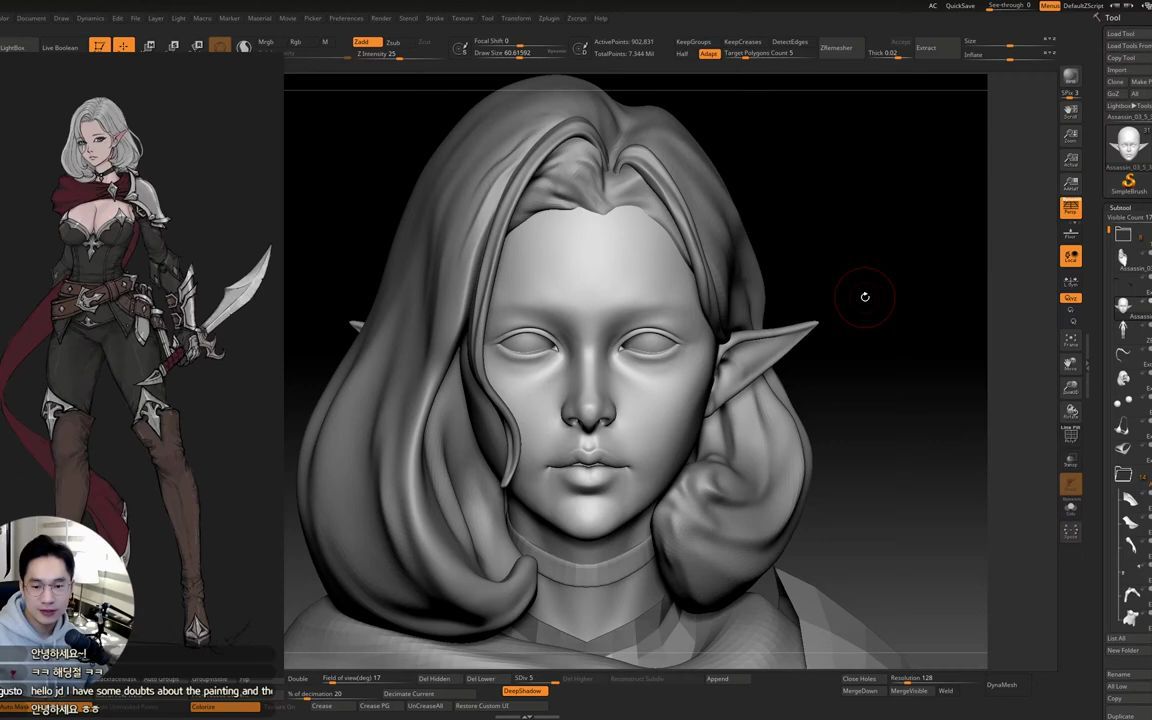Enable Zsub sculpt mode
Screen dimensions: 1152x720
point(394,42)
